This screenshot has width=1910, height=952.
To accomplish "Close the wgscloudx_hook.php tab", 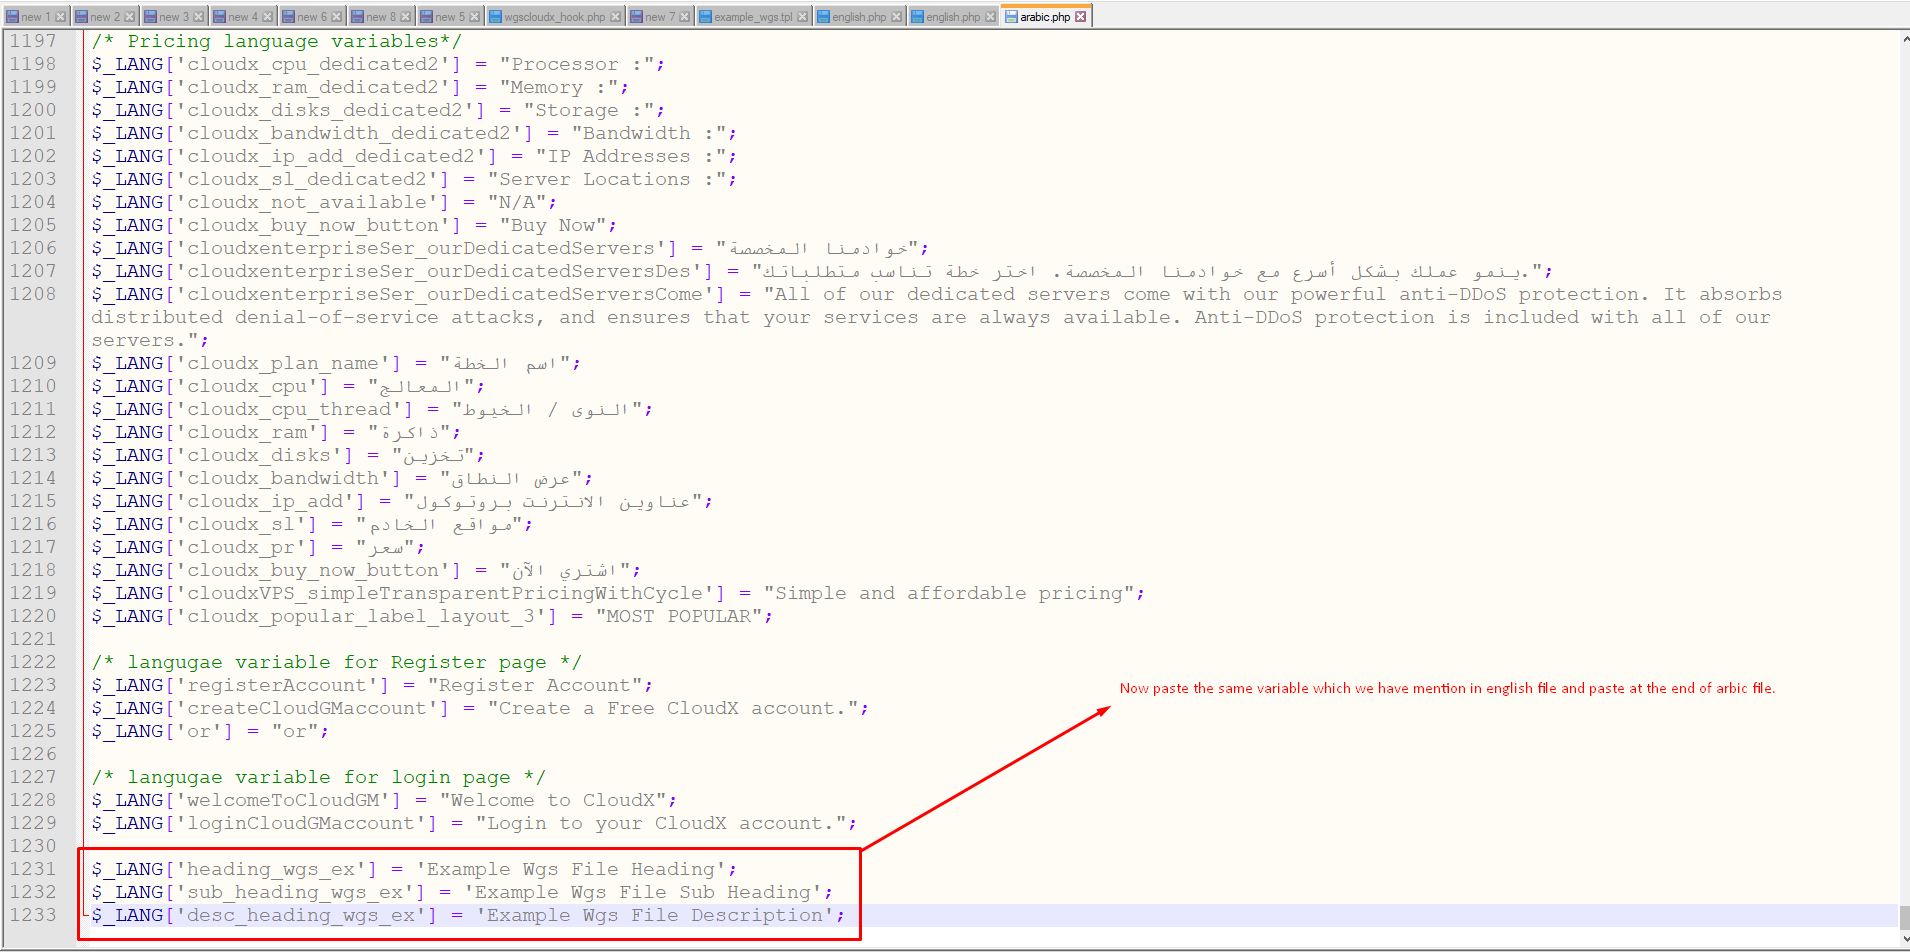I will 616,17.
